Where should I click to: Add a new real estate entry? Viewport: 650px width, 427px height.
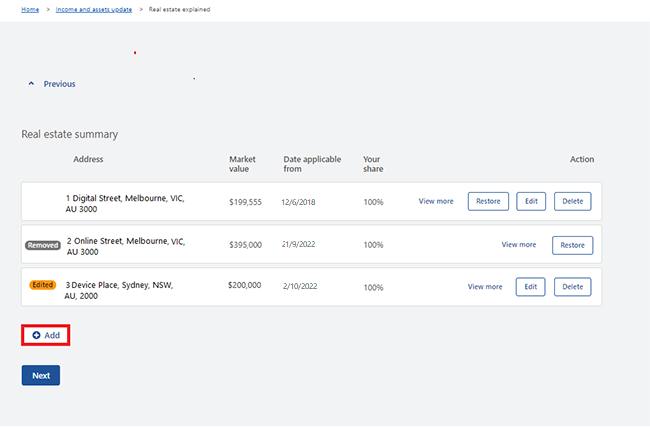click(x=46, y=335)
